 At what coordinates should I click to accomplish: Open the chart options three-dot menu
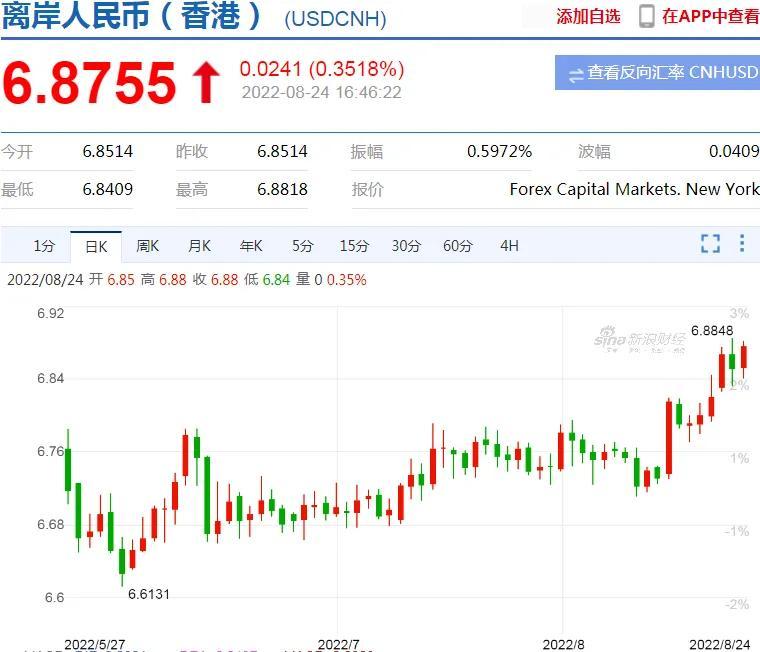[742, 243]
